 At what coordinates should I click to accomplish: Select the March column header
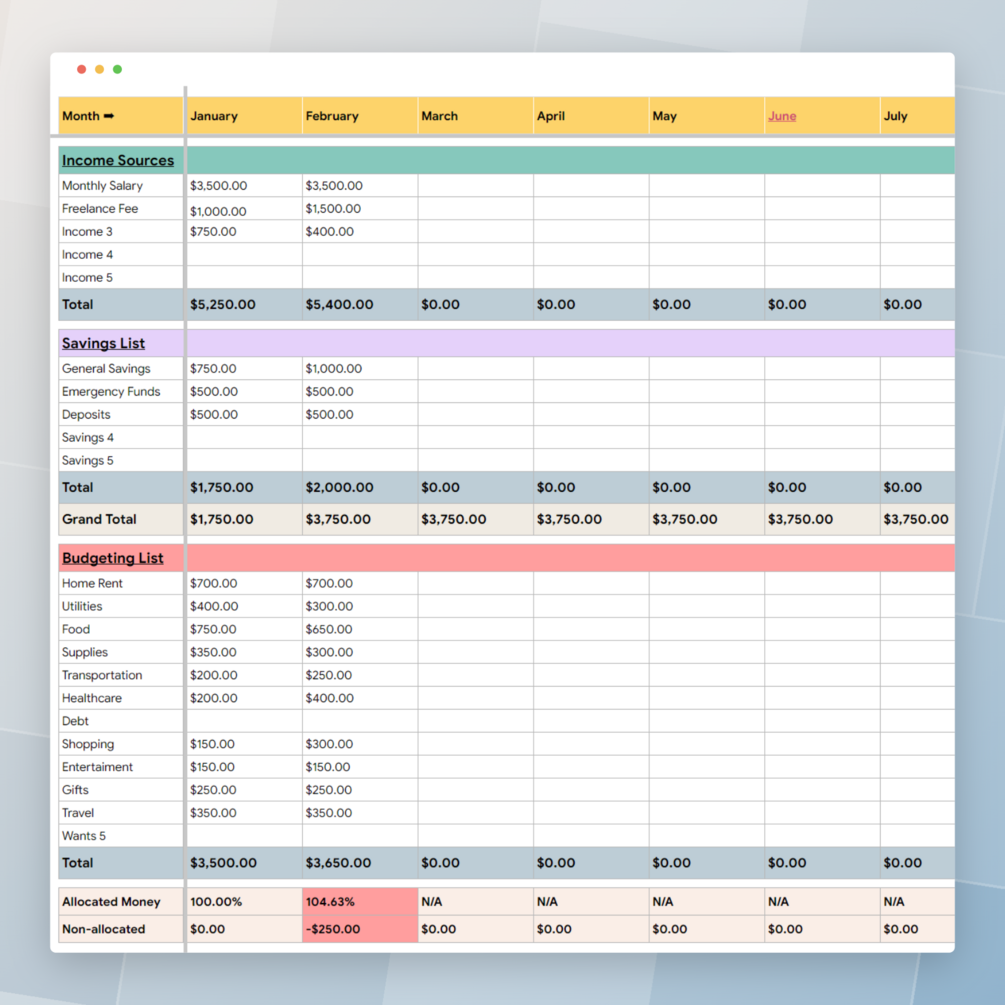point(476,116)
